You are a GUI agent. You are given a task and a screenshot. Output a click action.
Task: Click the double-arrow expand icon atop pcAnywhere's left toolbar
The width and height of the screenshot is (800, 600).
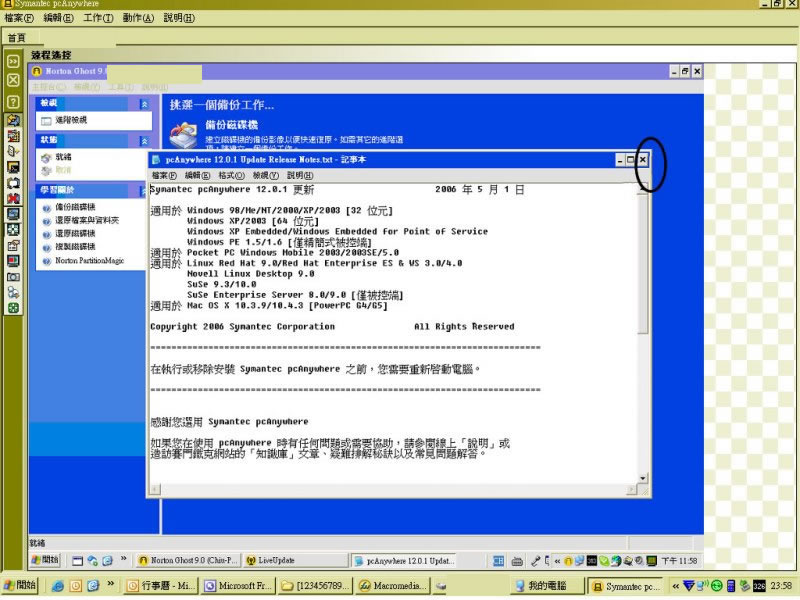point(13,61)
